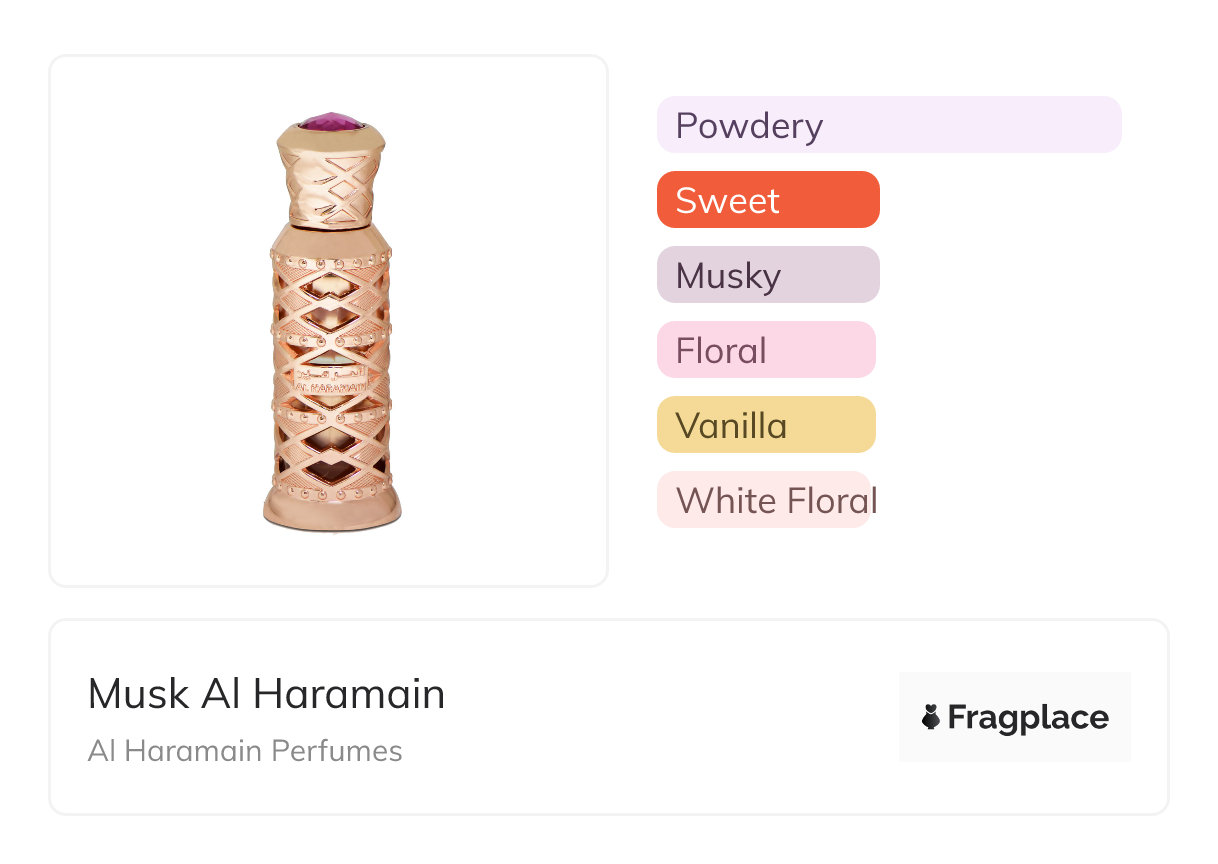1218x864 pixels.
Task: Click the Vanilla label text
Action: pyautogui.click(x=731, y=426)
